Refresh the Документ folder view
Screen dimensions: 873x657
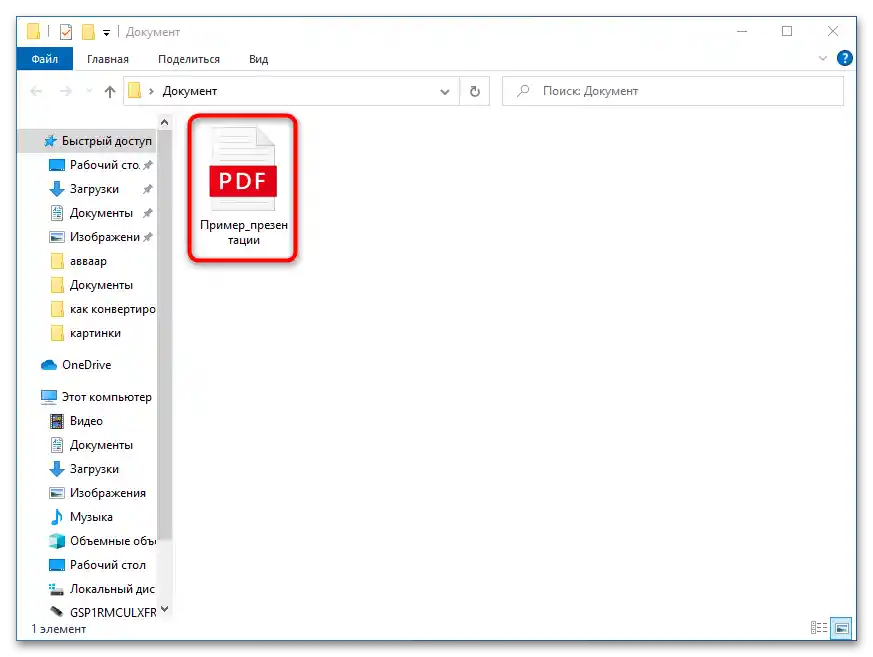pos(475,91)
